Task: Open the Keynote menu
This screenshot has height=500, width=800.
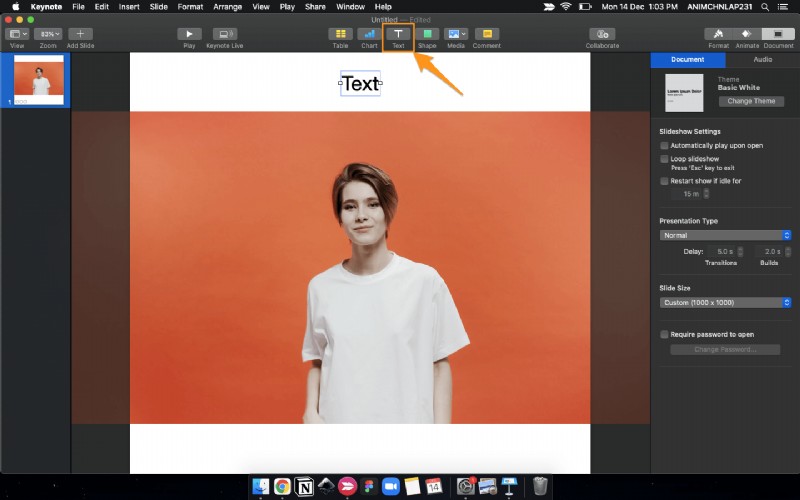Action: [x=46, y=7]
